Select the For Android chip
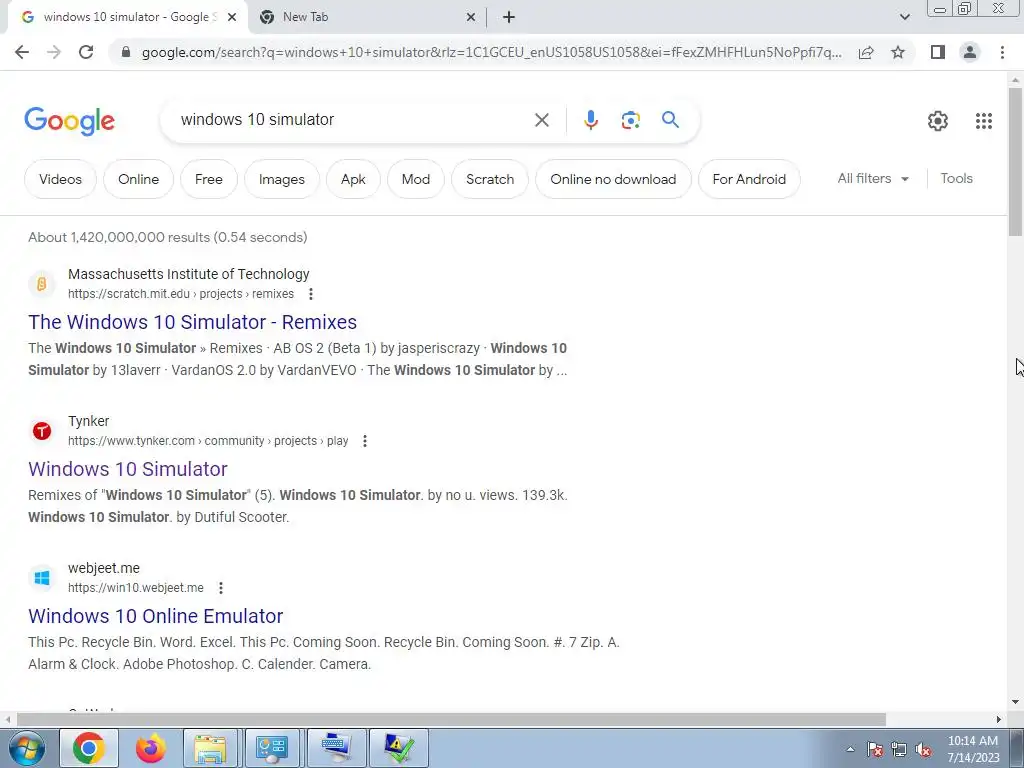 pyautogui.click(x=749, y=179)
